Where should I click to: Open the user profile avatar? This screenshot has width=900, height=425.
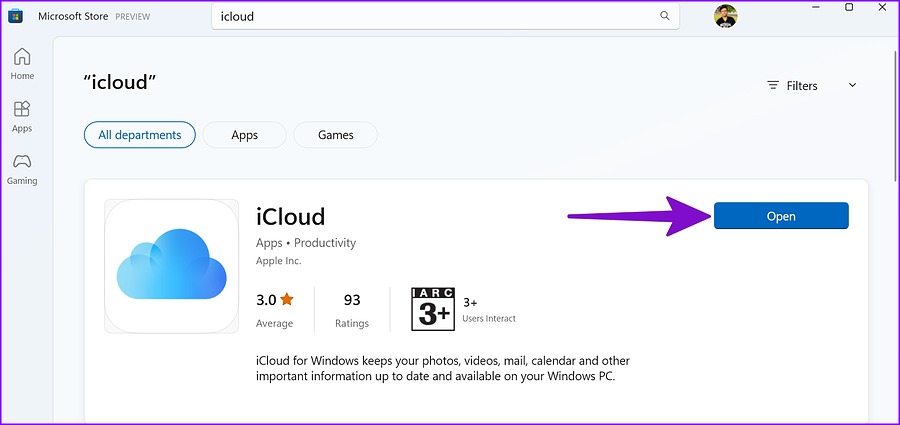click(726, 16)
